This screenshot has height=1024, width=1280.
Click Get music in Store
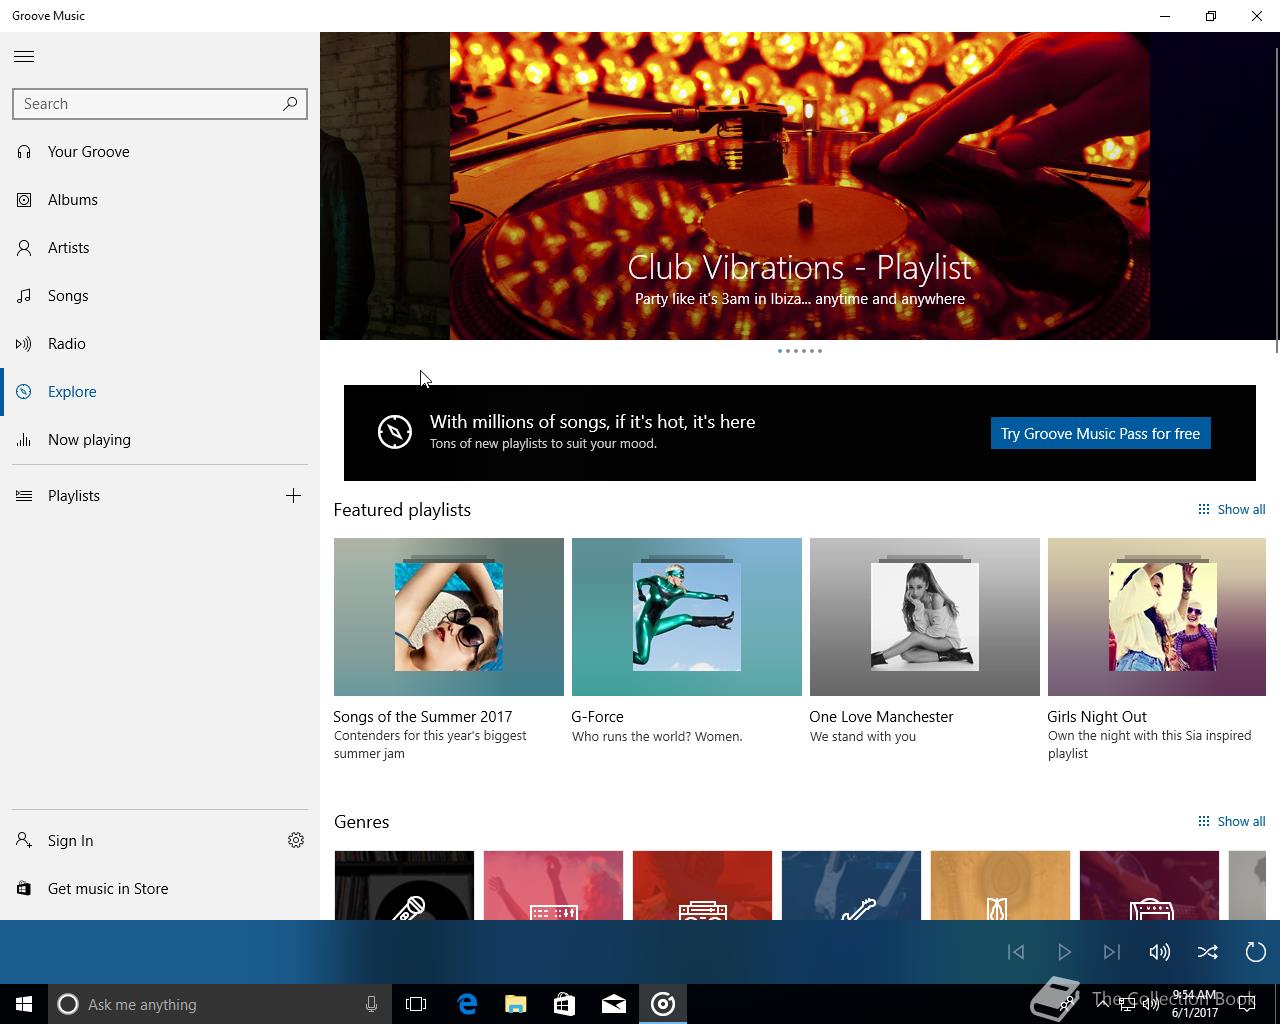(x=160, y=889)
